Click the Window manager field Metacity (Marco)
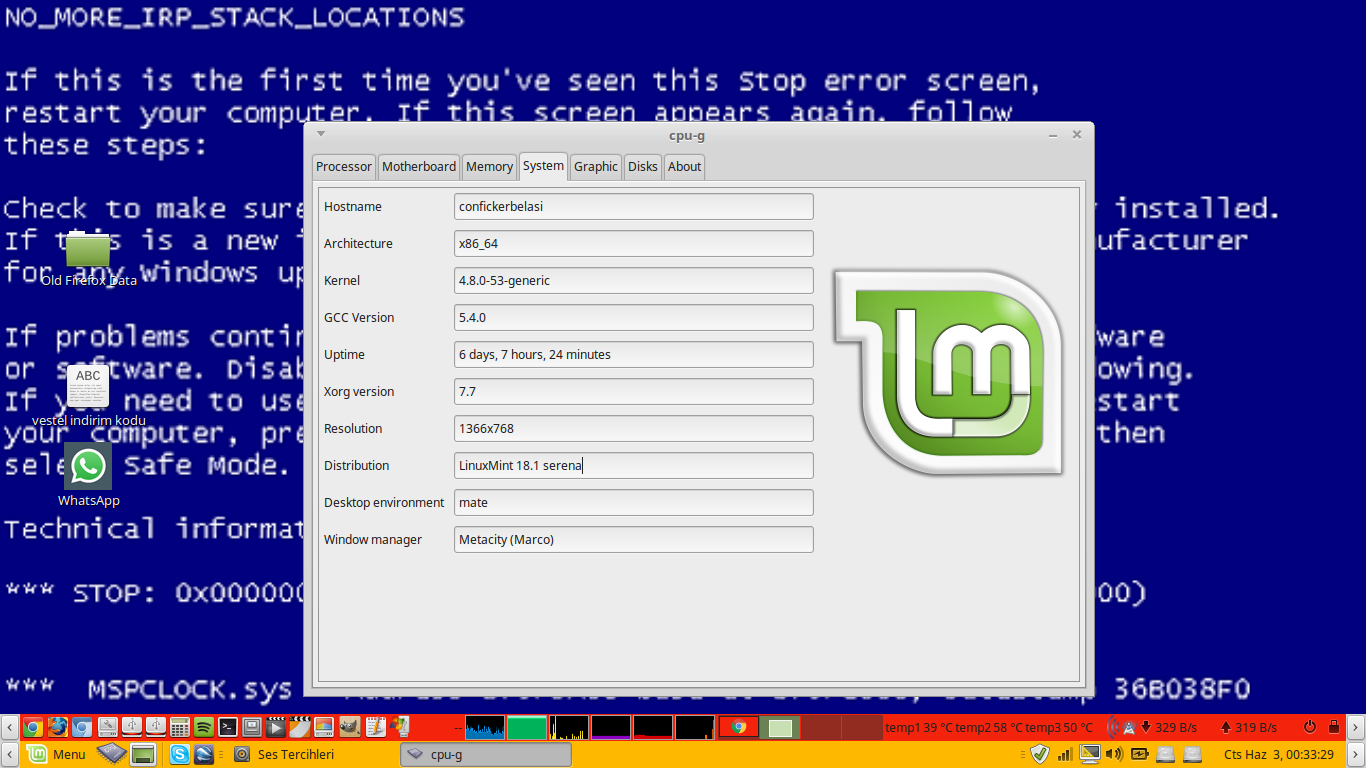The image size is (1366, 768). pos(634,539)
